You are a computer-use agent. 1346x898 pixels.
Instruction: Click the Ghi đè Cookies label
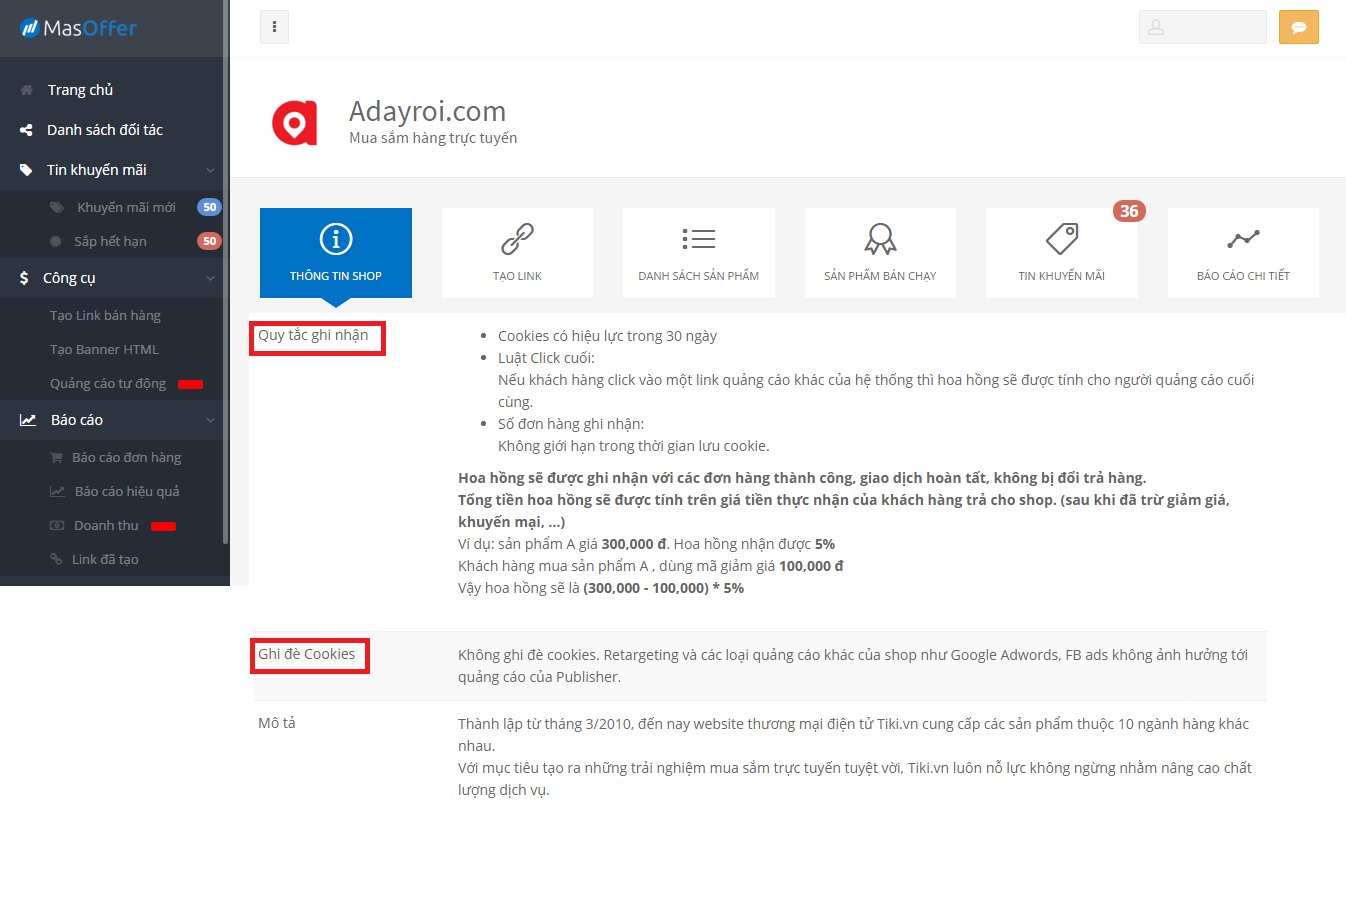307,654
